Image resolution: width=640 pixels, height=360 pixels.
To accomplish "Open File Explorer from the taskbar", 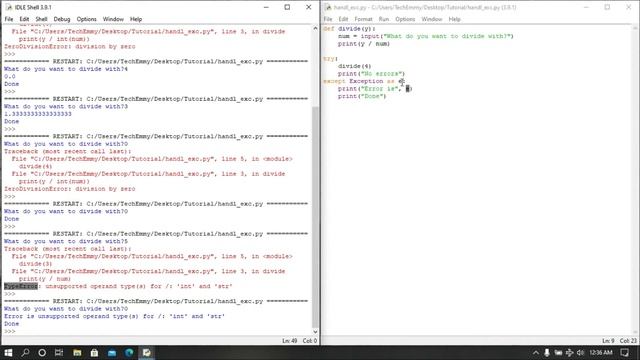I will [77, 353].
